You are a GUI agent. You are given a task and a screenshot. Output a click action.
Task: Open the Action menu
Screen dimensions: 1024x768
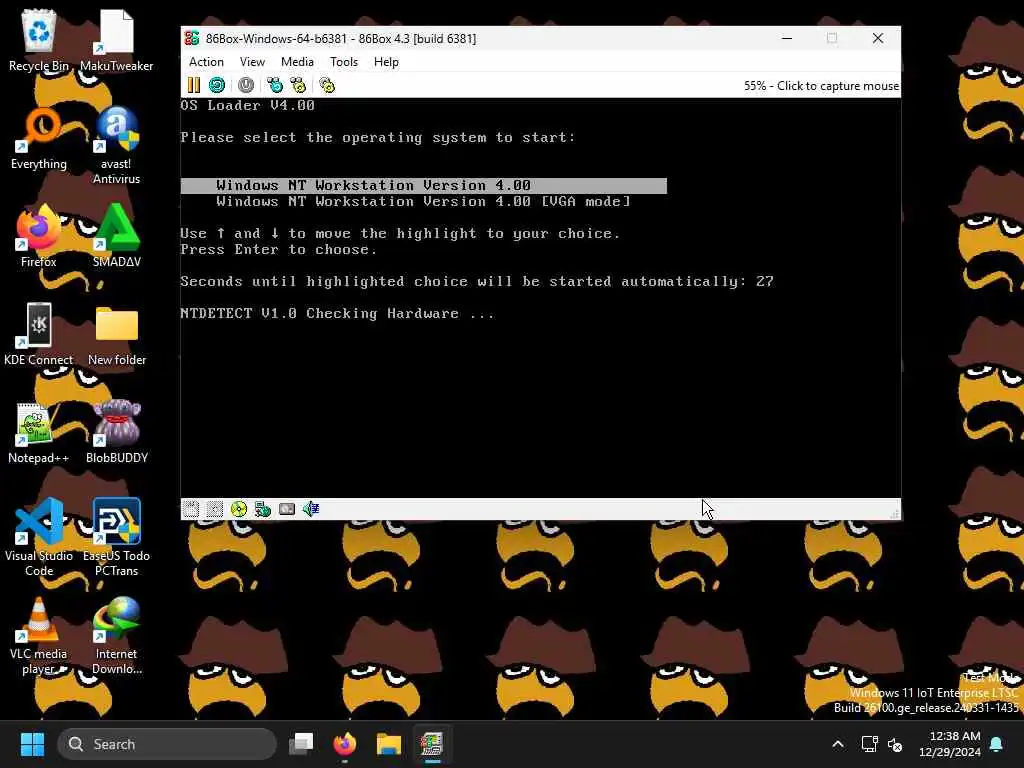click(206, 62)
